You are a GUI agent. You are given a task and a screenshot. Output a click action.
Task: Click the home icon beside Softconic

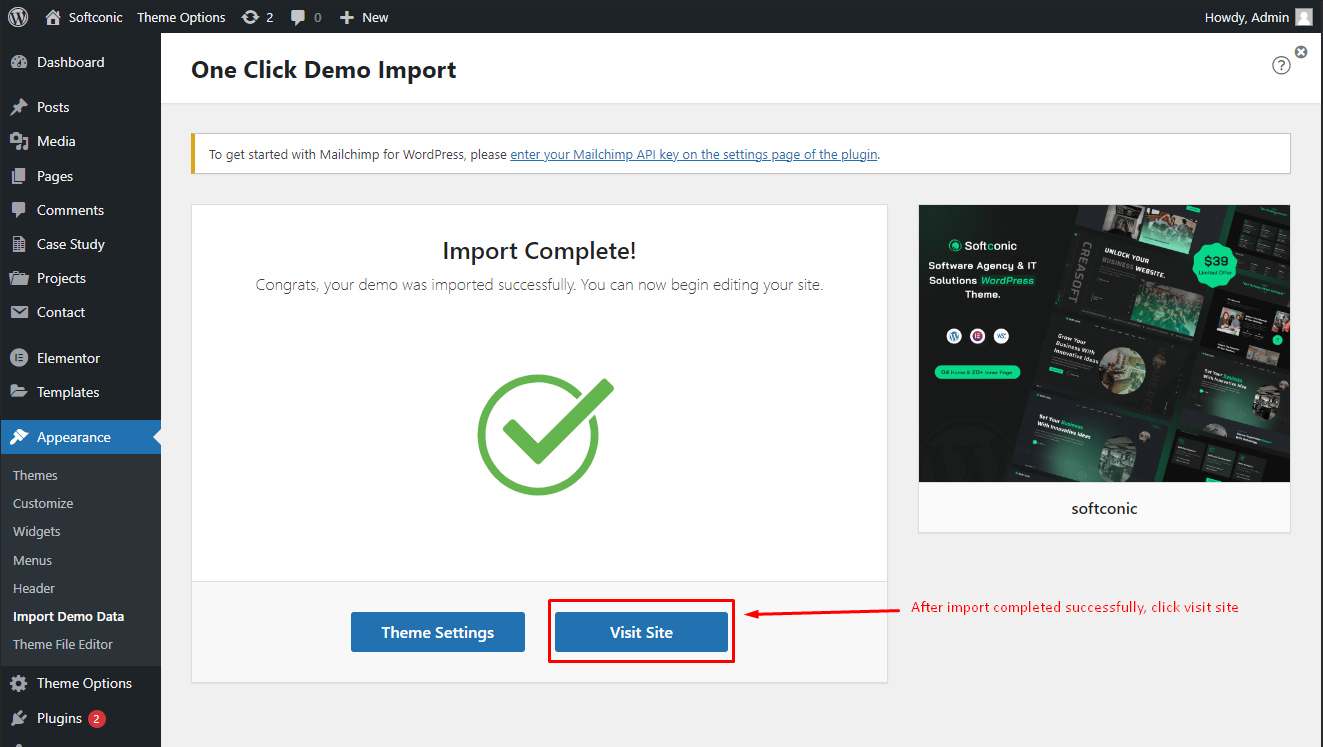[x=53, y=17]
